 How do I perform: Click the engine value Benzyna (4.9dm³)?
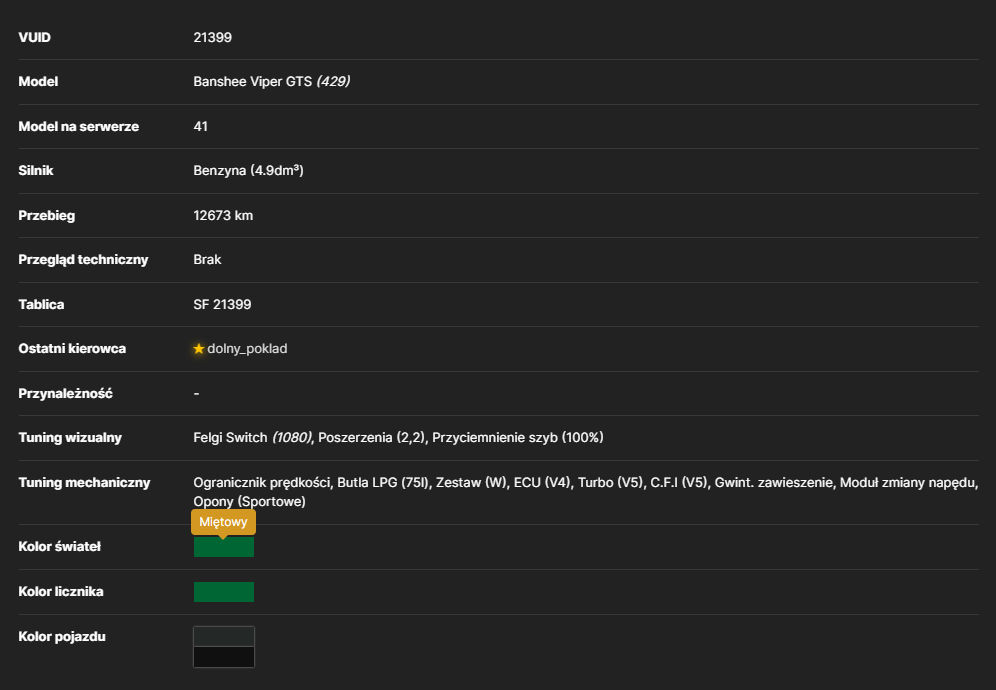pos(248,170)
